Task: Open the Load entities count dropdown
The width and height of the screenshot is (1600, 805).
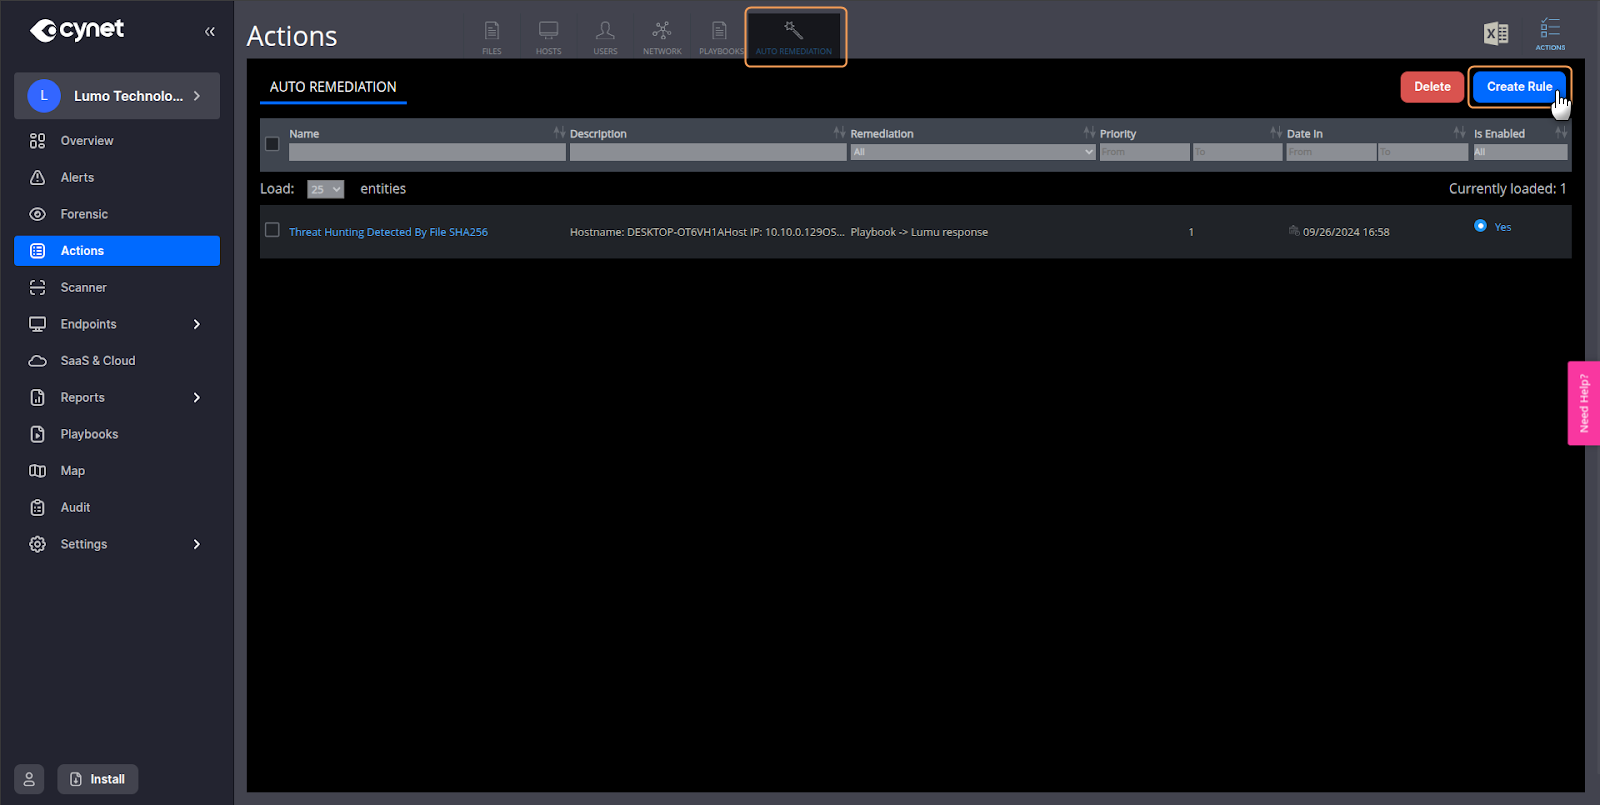Action: point(325,189)
